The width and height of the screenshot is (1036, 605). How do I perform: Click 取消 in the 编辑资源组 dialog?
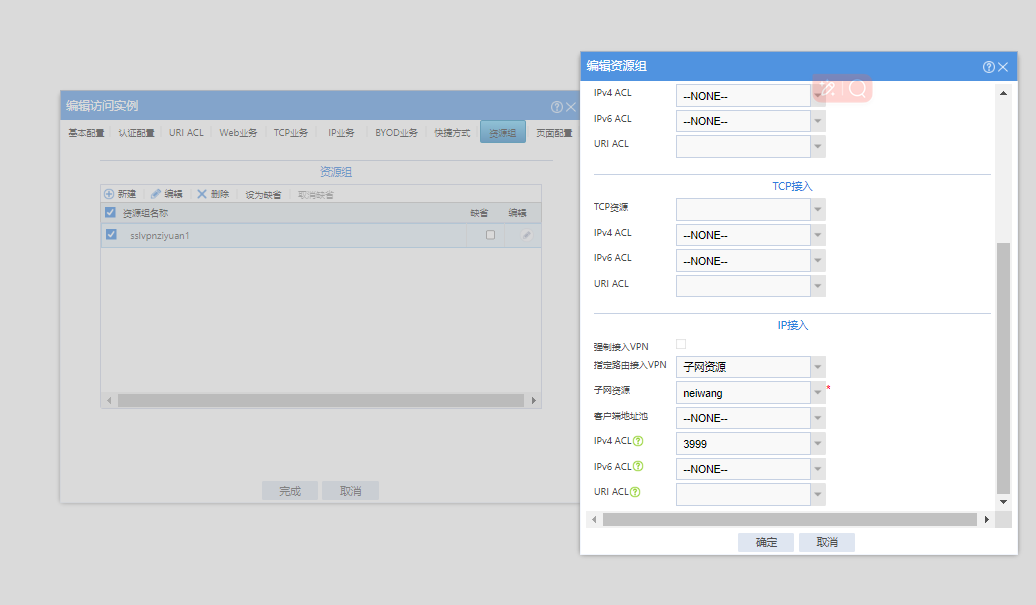[x=827, y=542]
